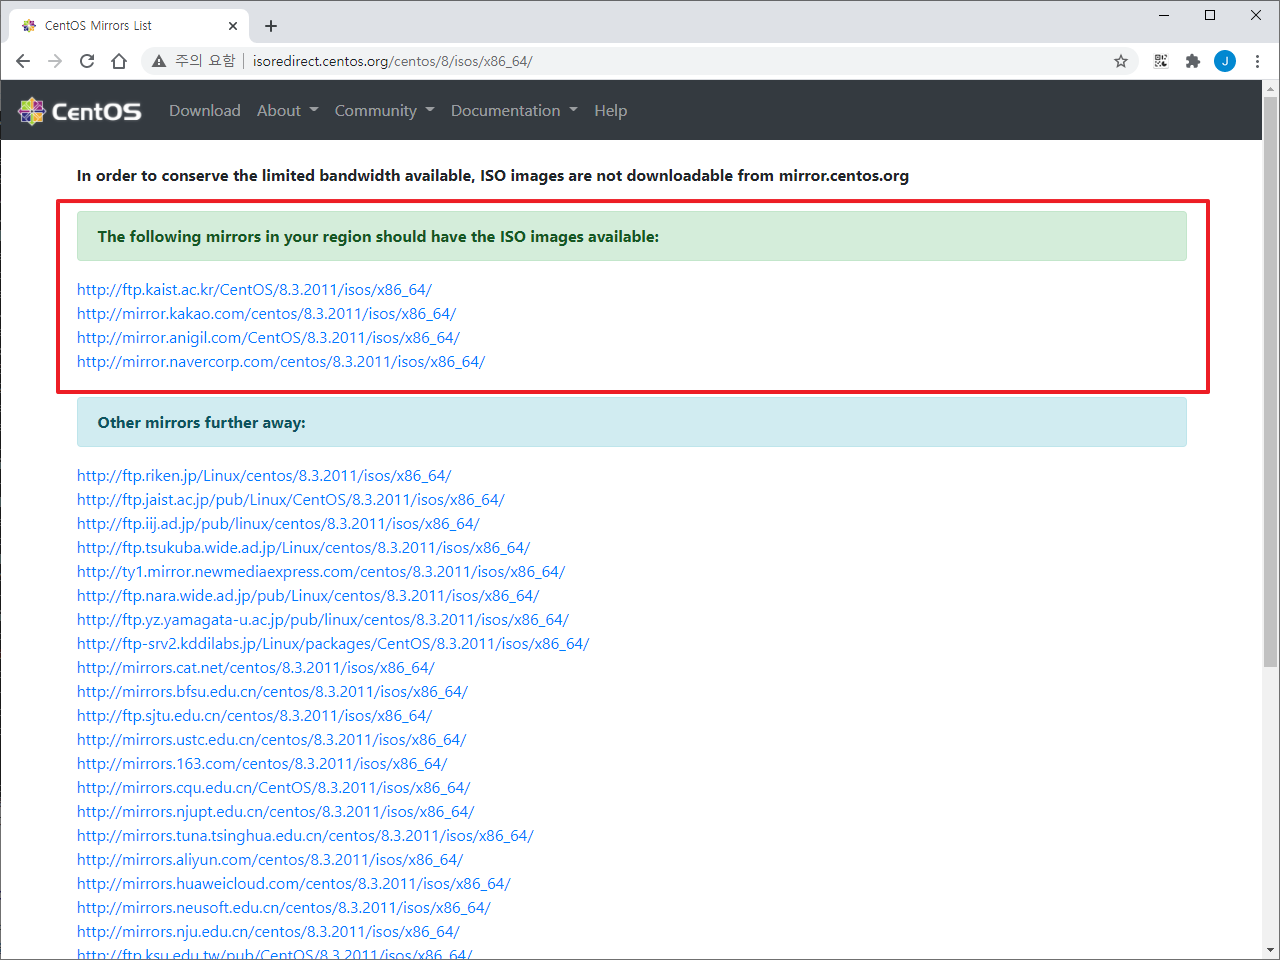This screenshot has width=1280, height=960.
Task: Close the CentOS Mirrors List tab
Action: point(233,26)
